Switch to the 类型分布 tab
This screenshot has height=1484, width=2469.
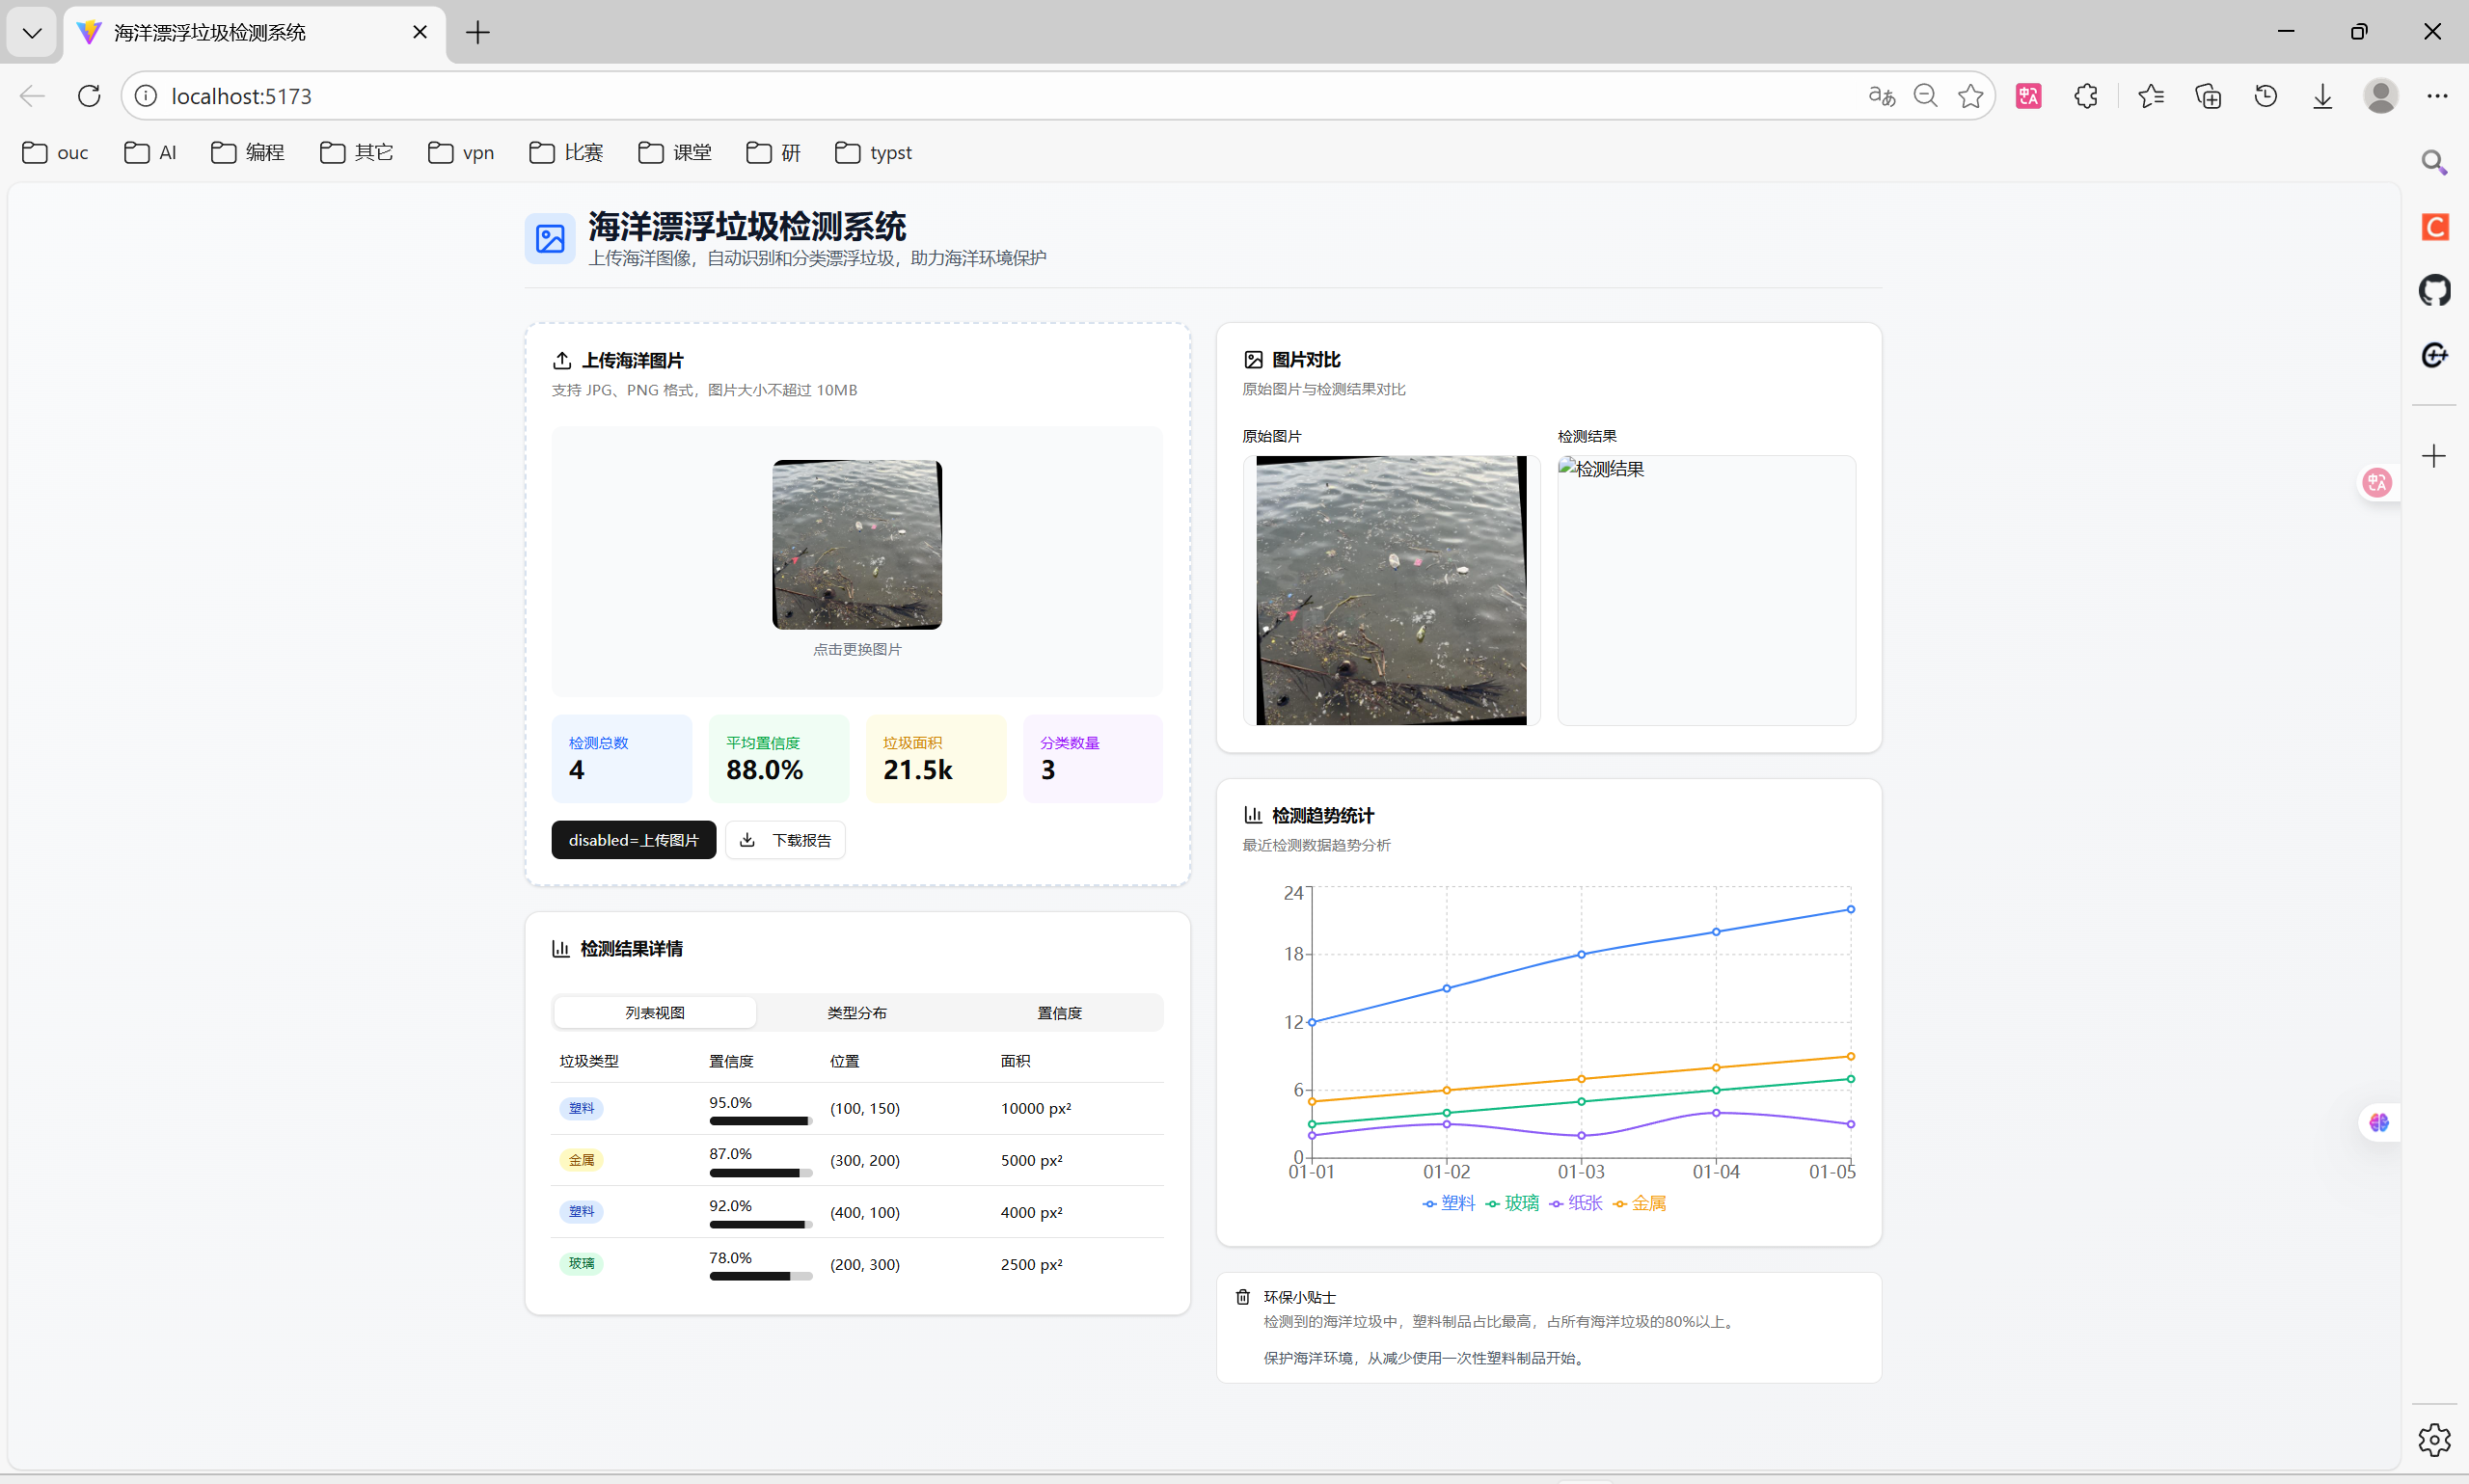(x=856, y=1013)
